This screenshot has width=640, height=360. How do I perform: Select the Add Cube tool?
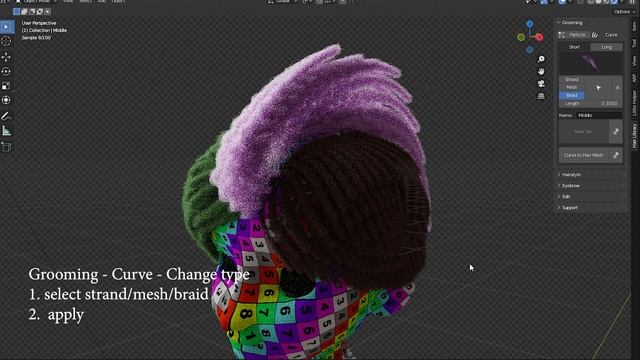click(6, 147)
